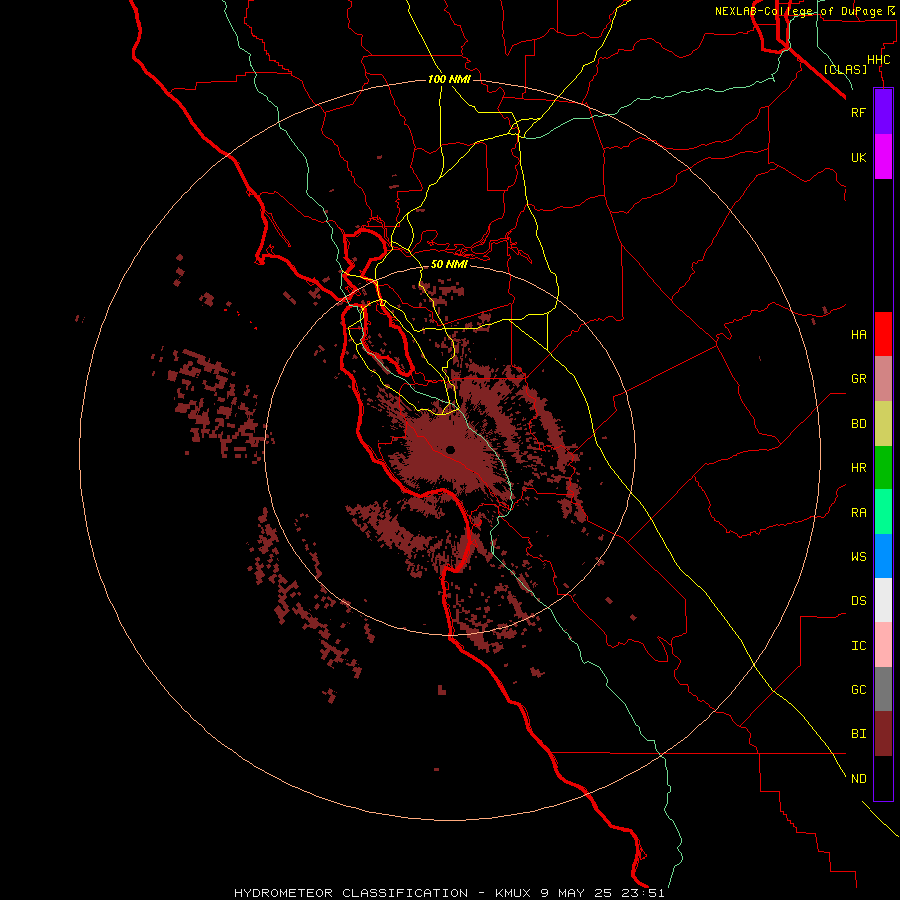900x900 pixels.
Task: Click the GR pink-brown legend swatch
Action: coord(883,379)
